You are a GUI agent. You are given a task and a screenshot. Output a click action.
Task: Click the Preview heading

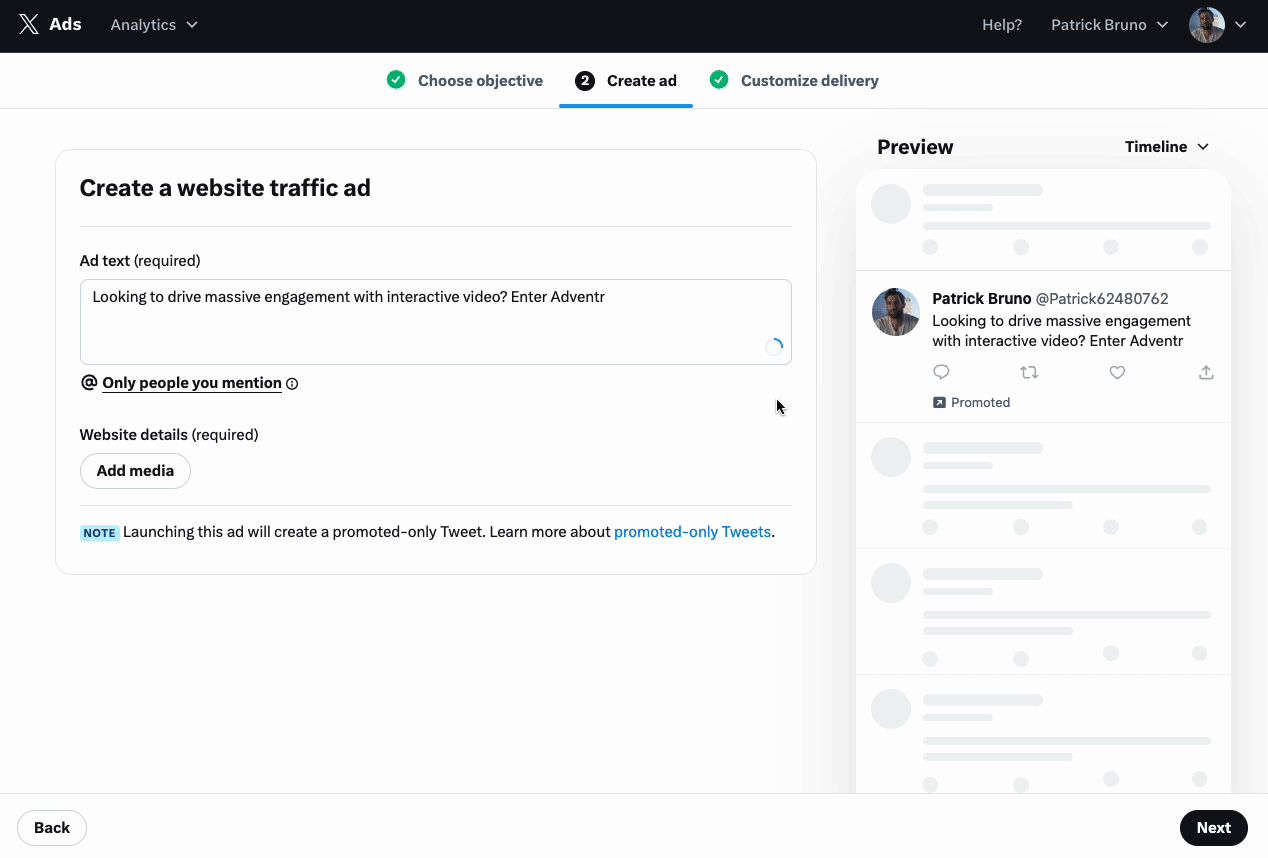tap(915, 147)
